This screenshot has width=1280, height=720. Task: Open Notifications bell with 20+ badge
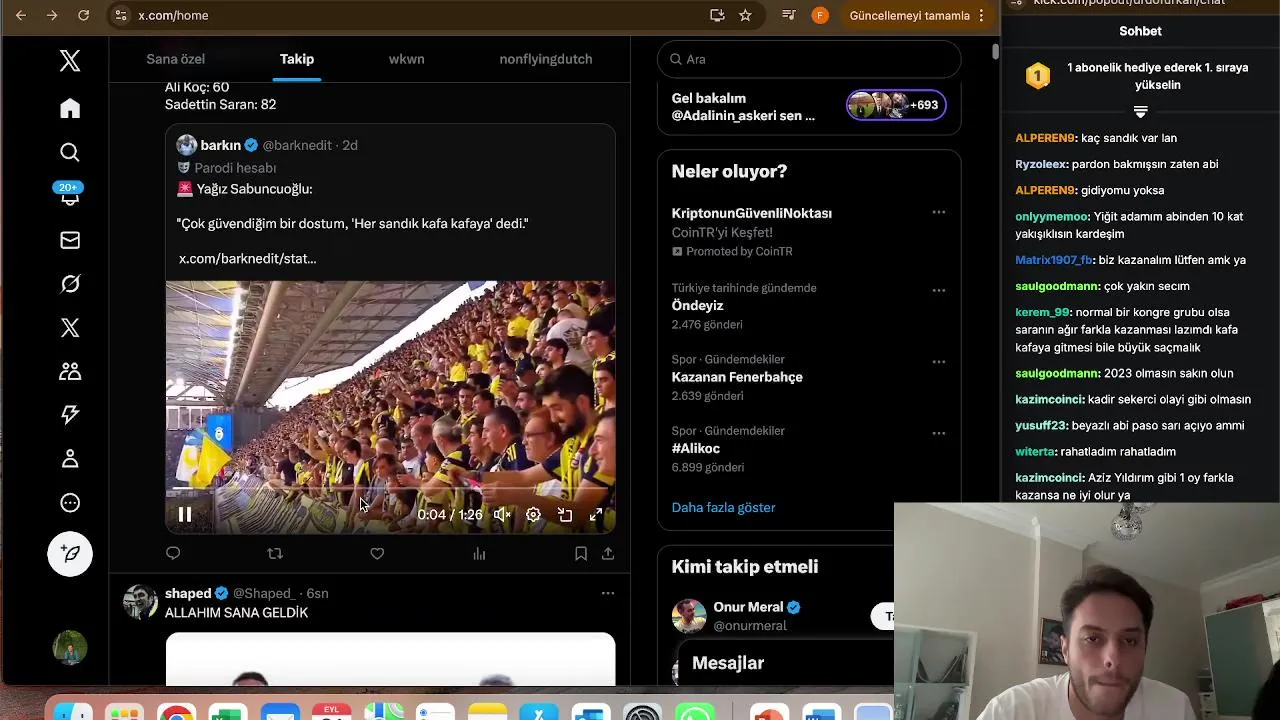(x=70, y=196)
